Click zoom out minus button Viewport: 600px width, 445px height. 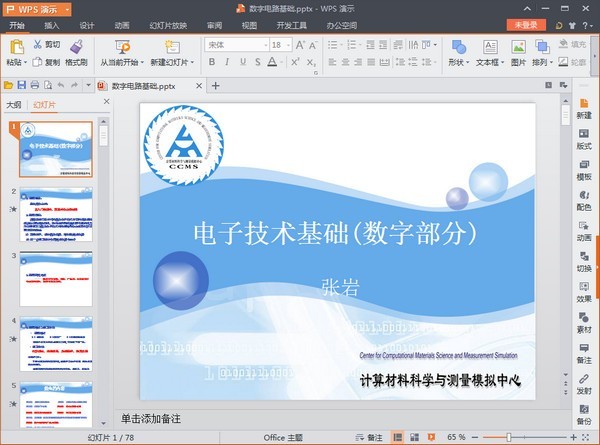pos(475,437)
